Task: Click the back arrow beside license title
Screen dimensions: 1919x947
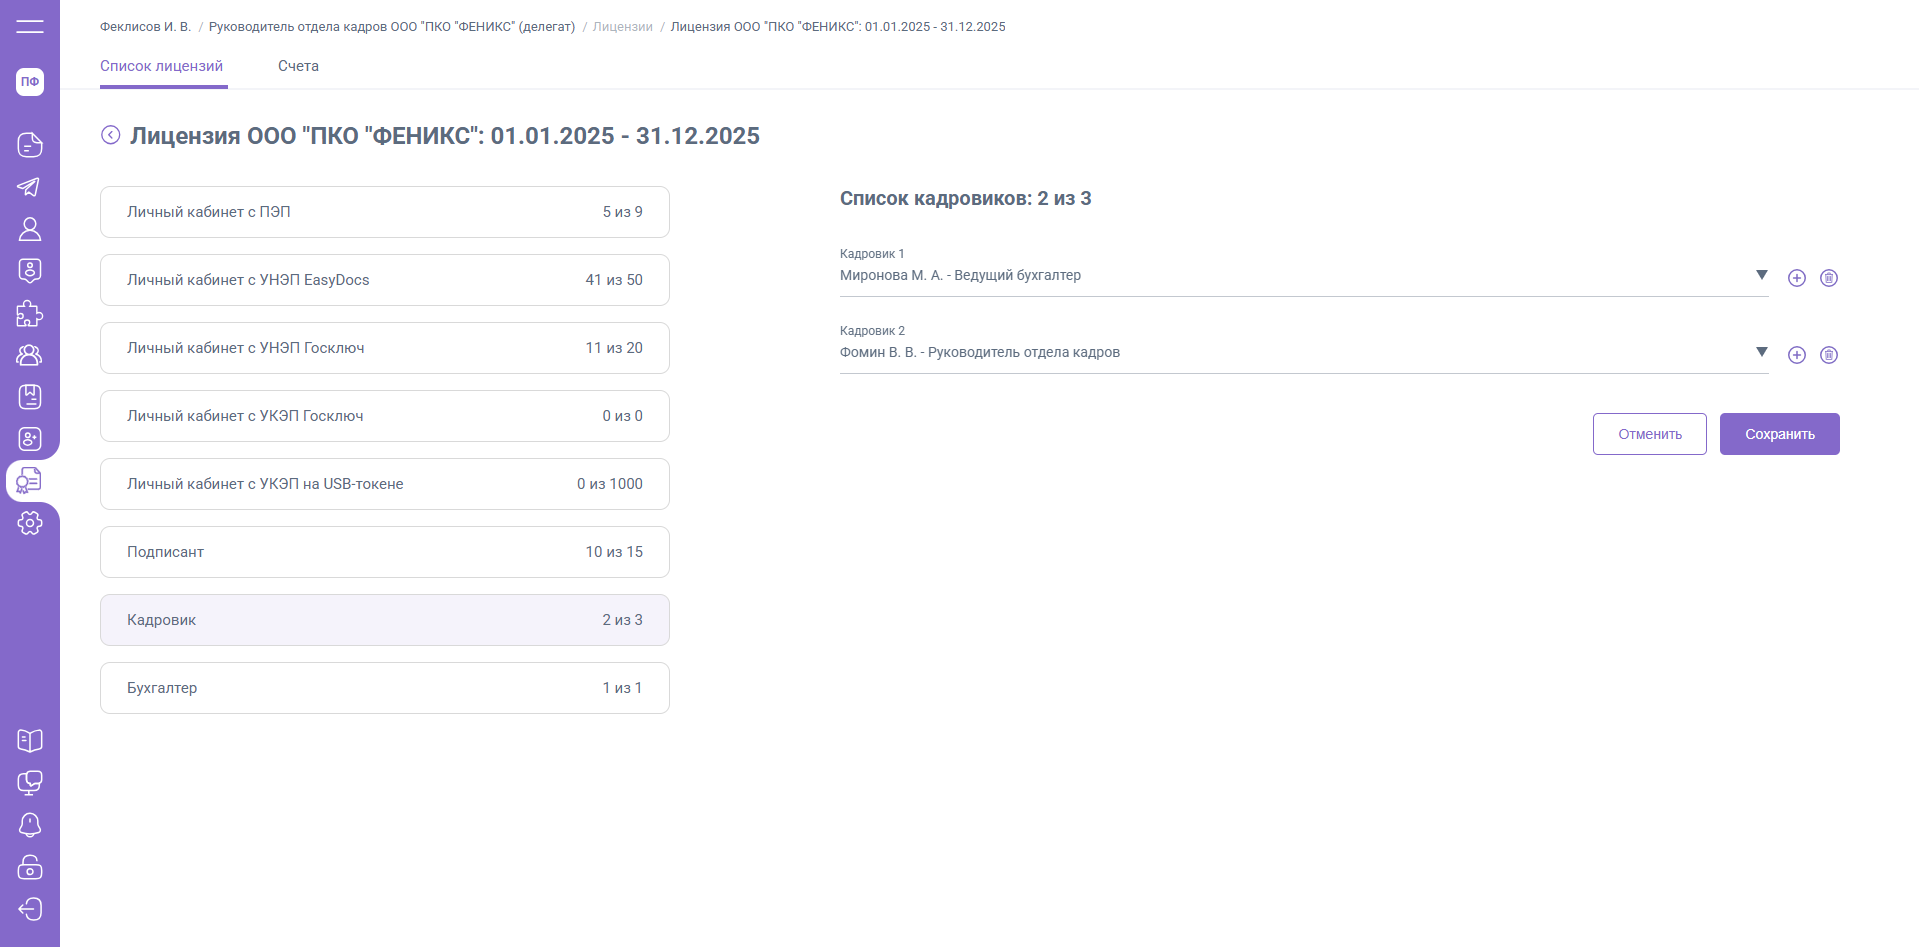Action: pyautogui.click(x=111, y=135)
